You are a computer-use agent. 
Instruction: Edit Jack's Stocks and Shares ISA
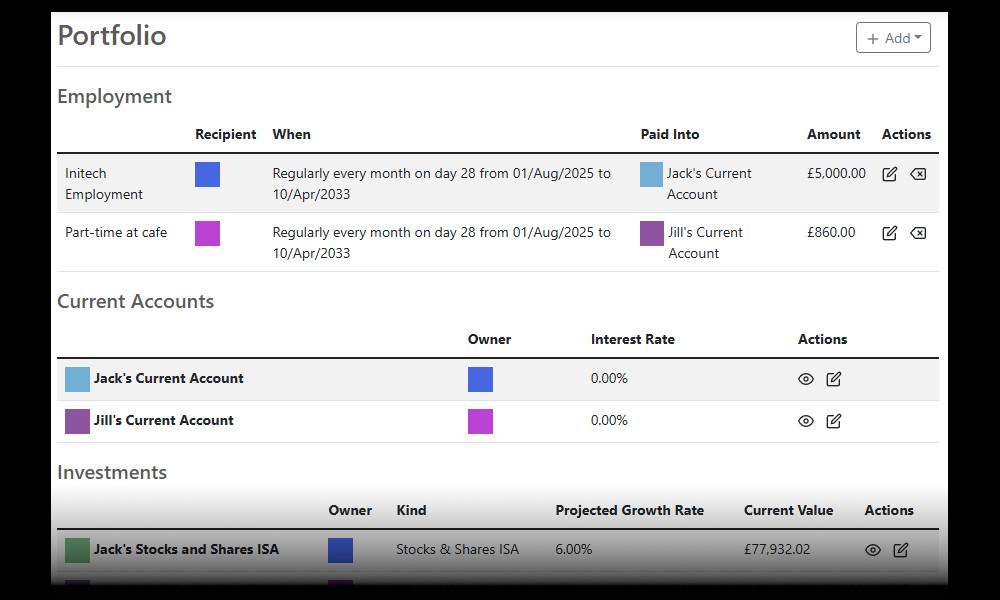[901, 549]
